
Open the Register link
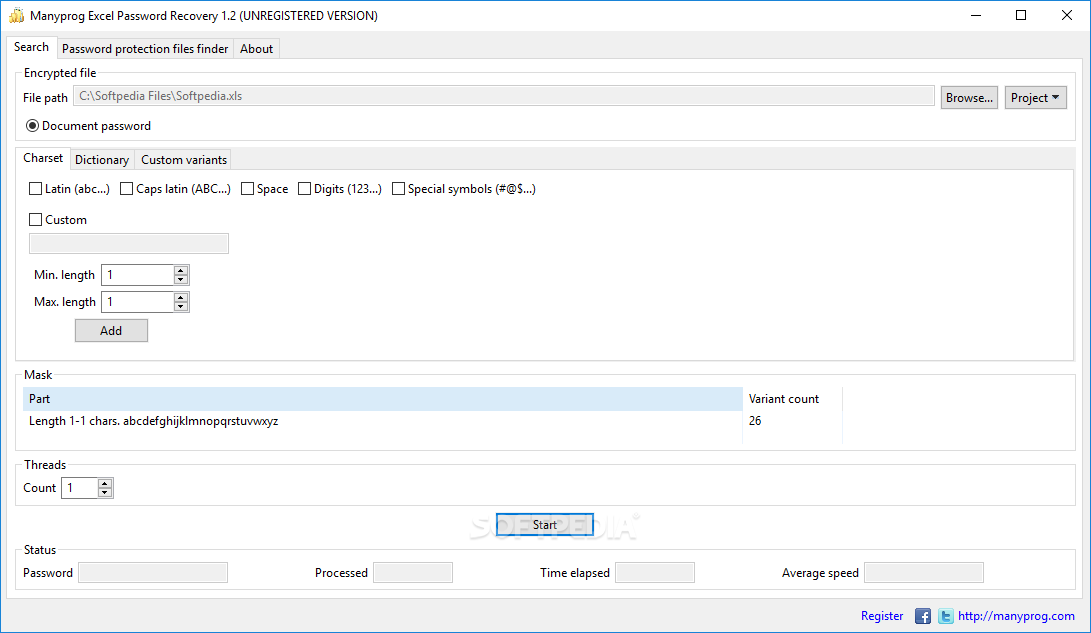[x=882, y=616]
